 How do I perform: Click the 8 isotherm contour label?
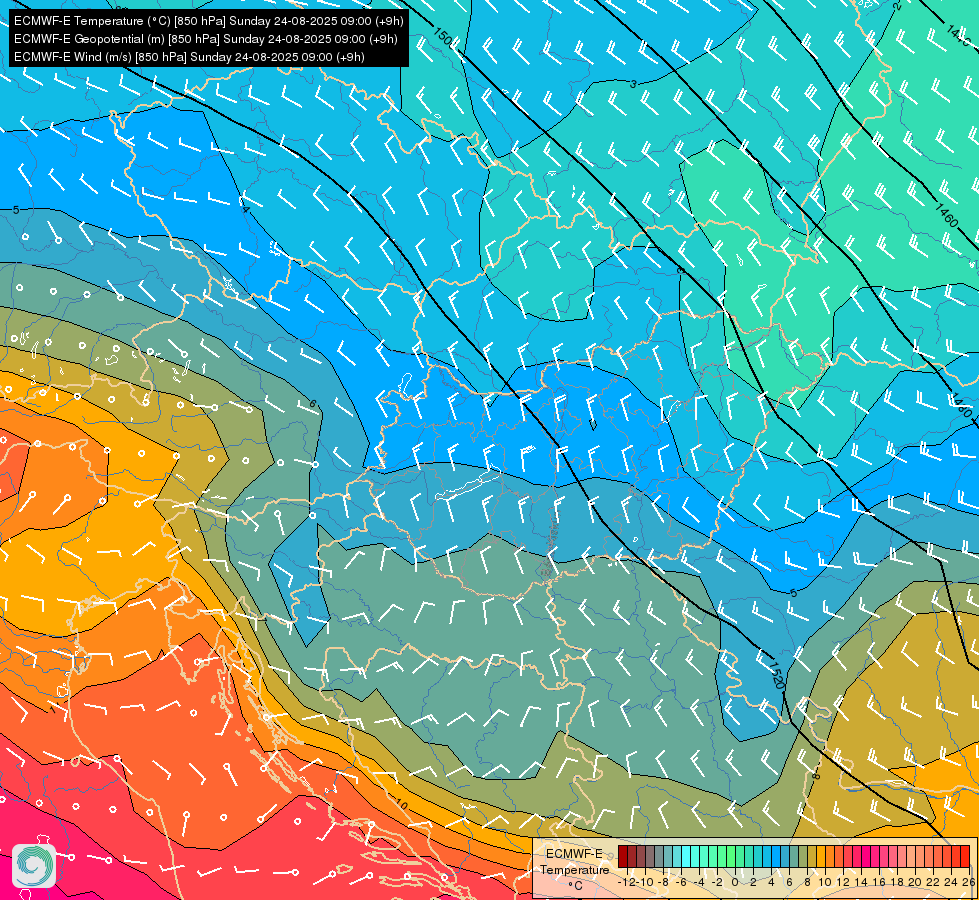tap(815, 775)
